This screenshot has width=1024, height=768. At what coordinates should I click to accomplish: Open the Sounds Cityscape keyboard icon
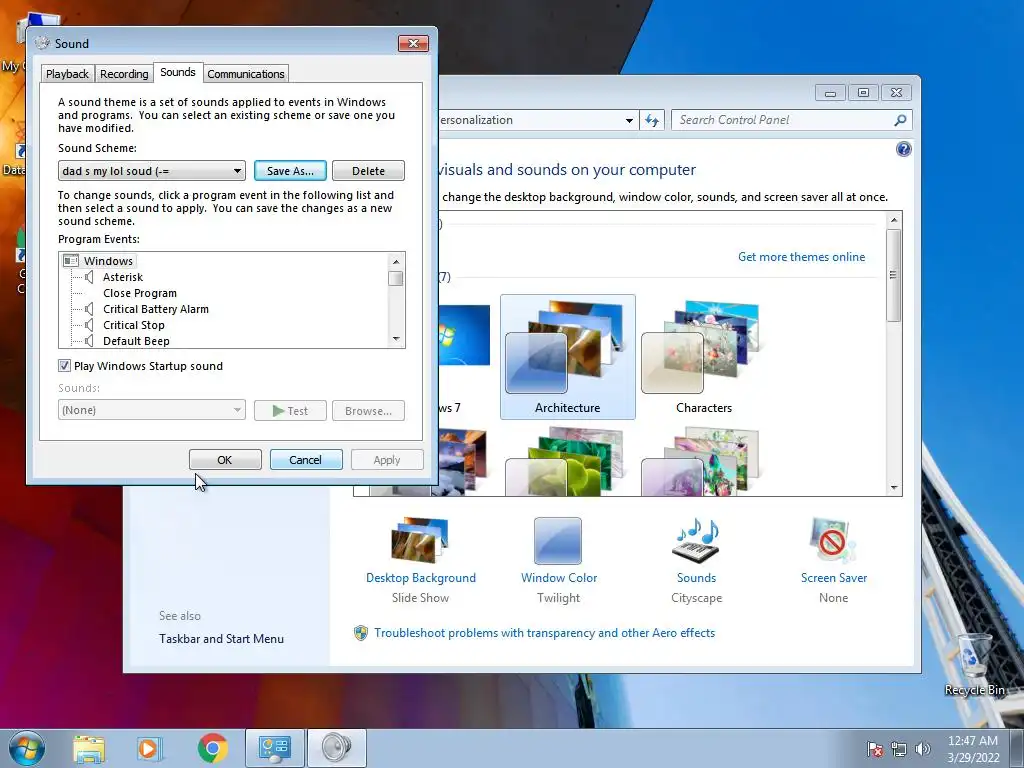(696, 540)
